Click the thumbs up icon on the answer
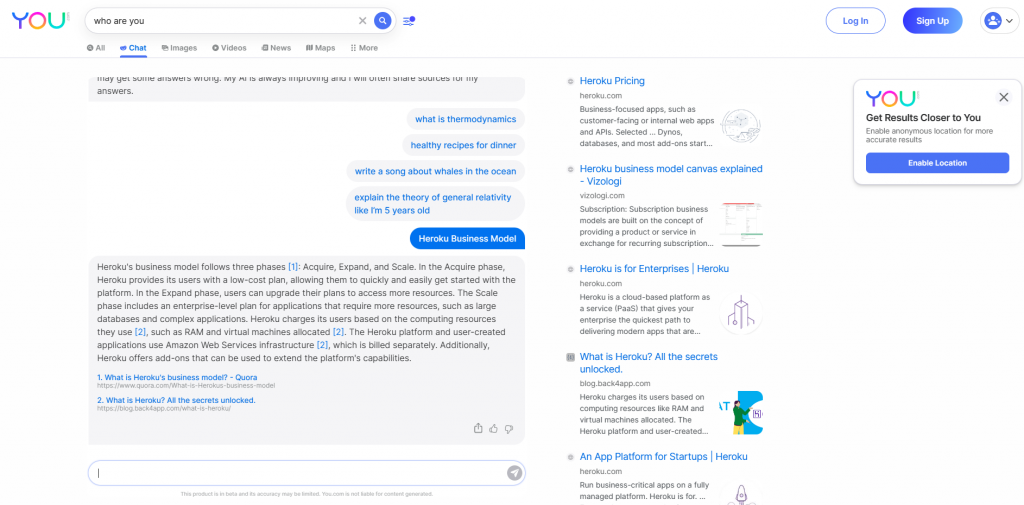 point(494,429)
